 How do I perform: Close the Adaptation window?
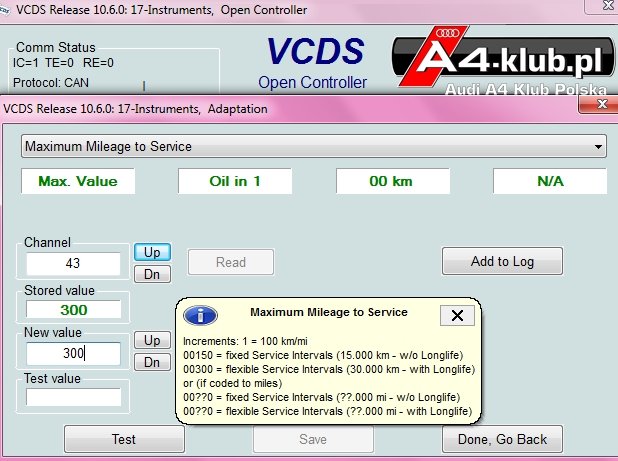tap(599, 104)
